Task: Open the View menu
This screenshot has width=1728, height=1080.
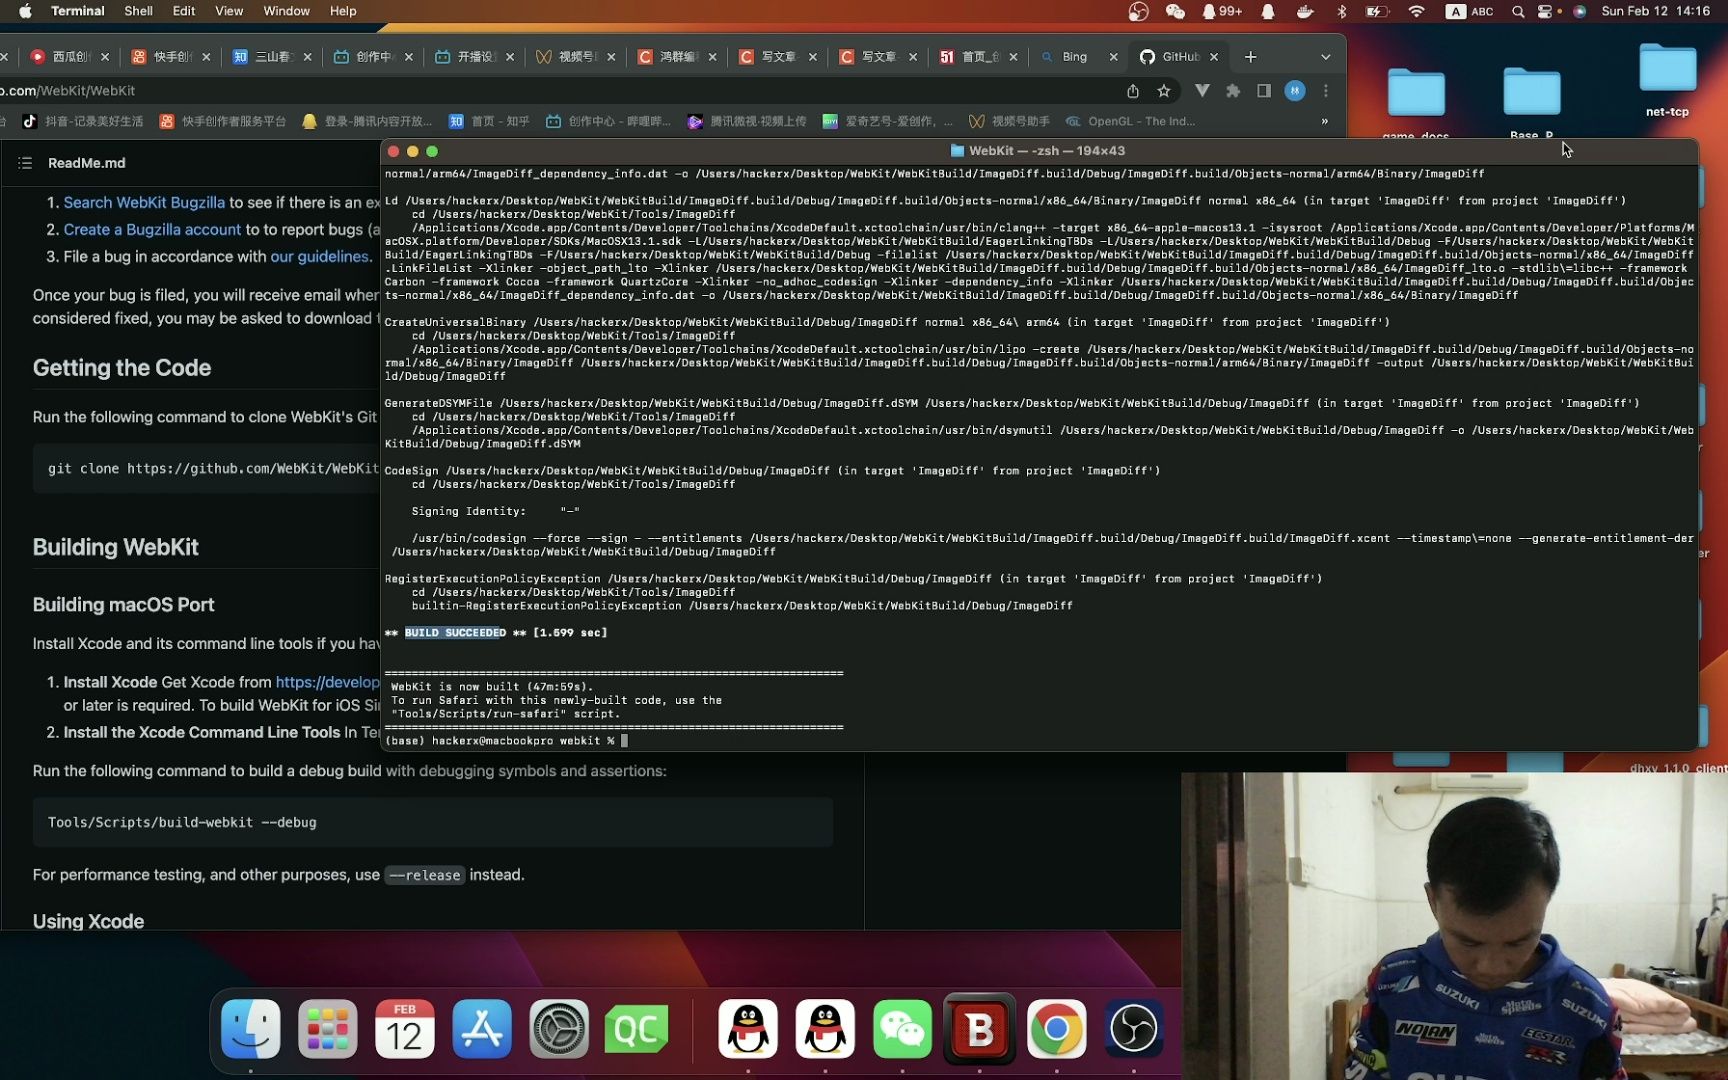Action: pyautogui.click(x=229, y=11)
